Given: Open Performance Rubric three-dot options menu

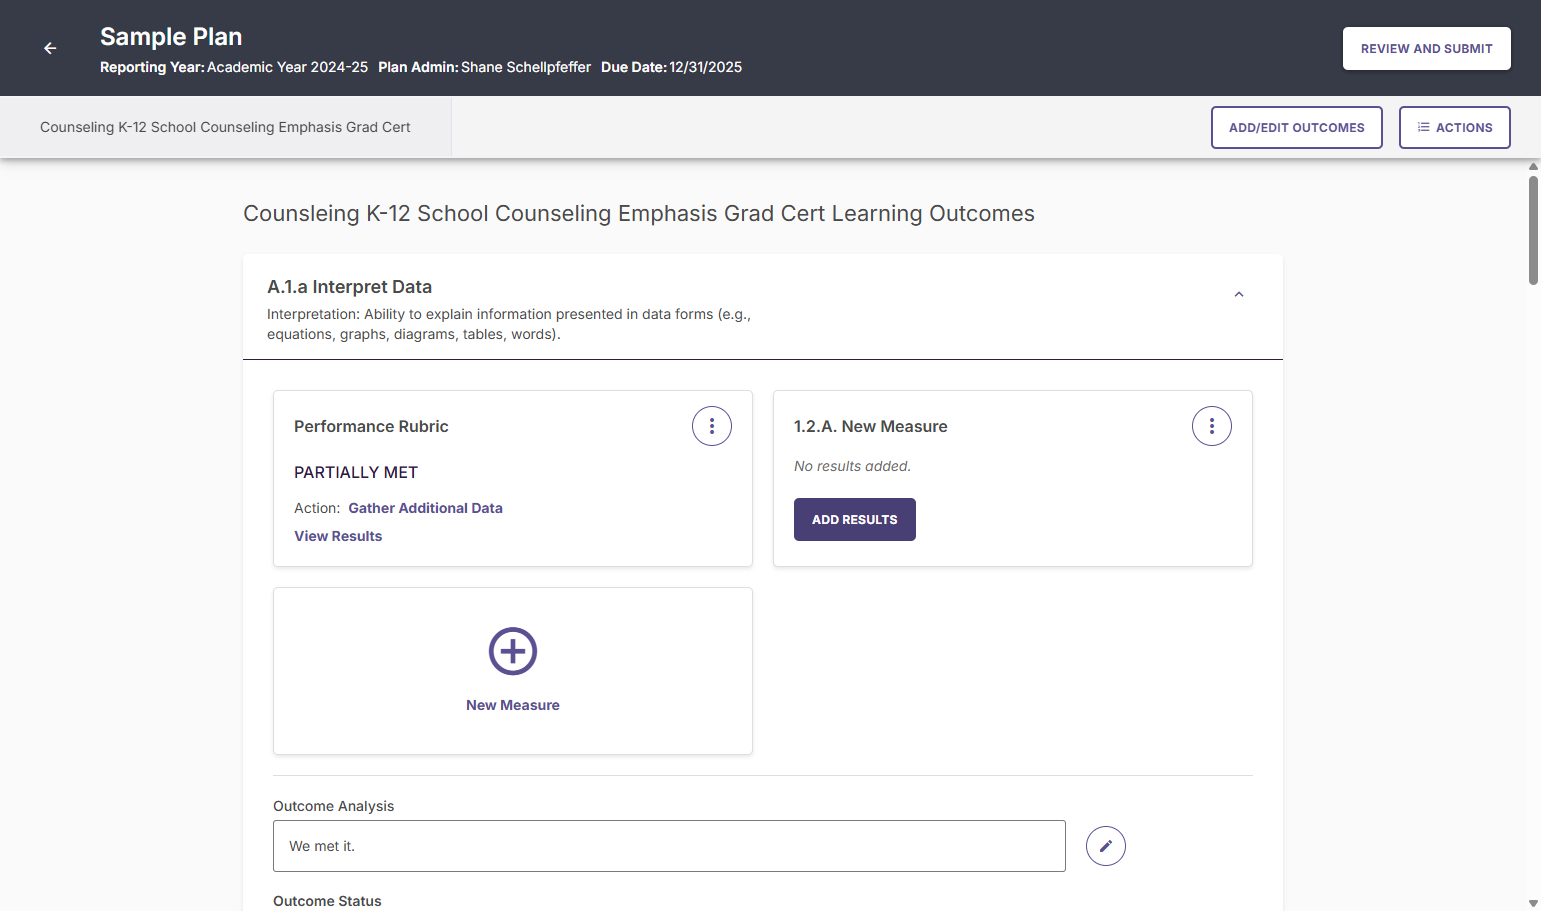Looking at the screenshot, I should [712, 426].
